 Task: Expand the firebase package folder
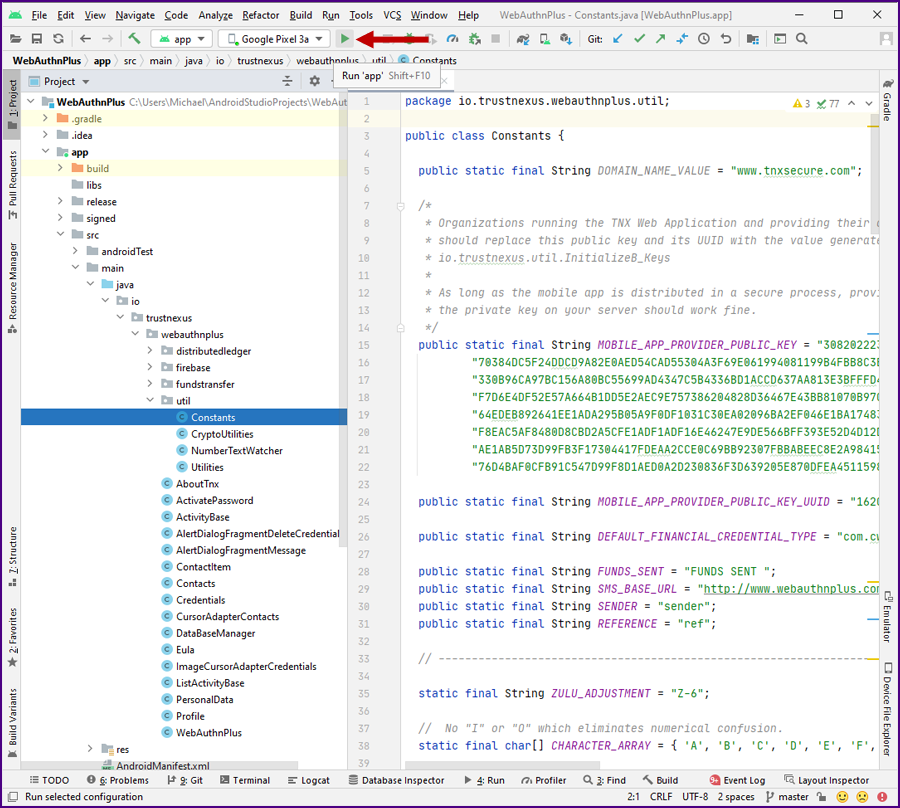pyautogui.click(x=150, y=368)
